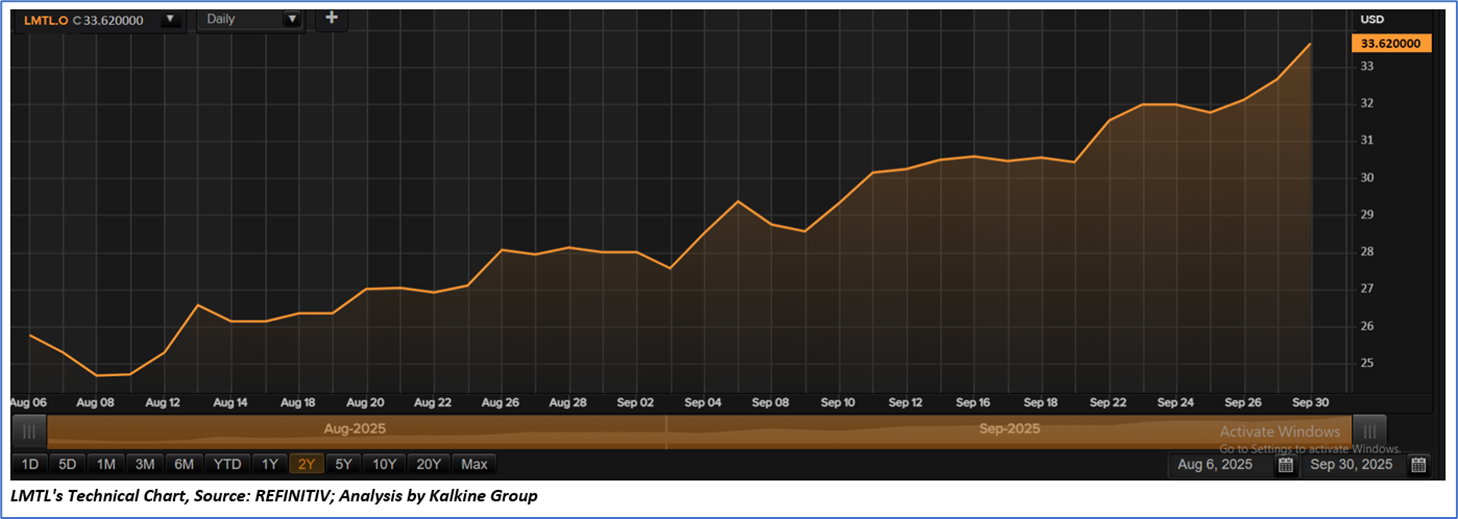Select the 3M time range

[145, 464]
